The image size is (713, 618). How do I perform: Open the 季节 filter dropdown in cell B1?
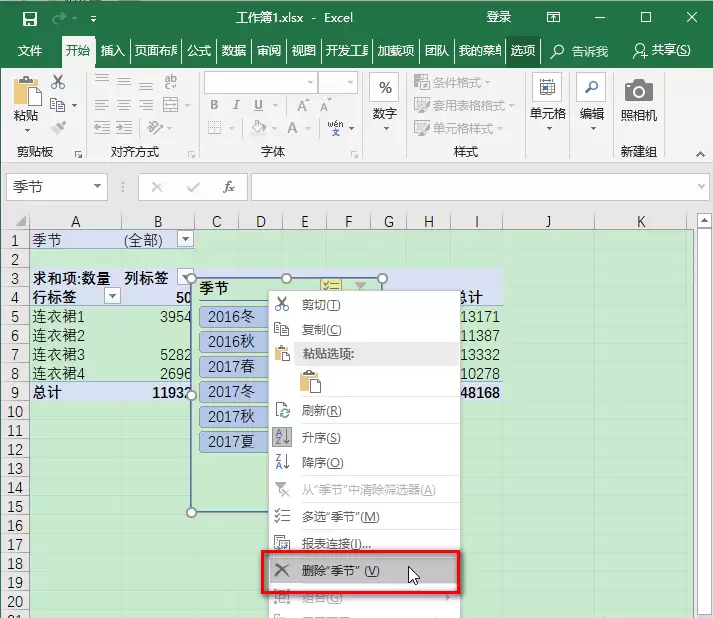click(186, 239)
